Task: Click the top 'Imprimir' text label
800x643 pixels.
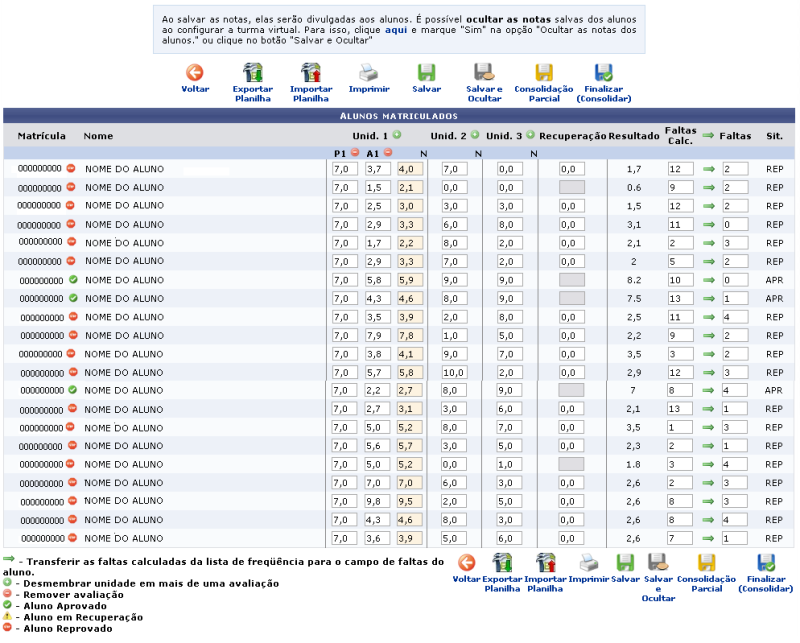Action: pos(369,89)
